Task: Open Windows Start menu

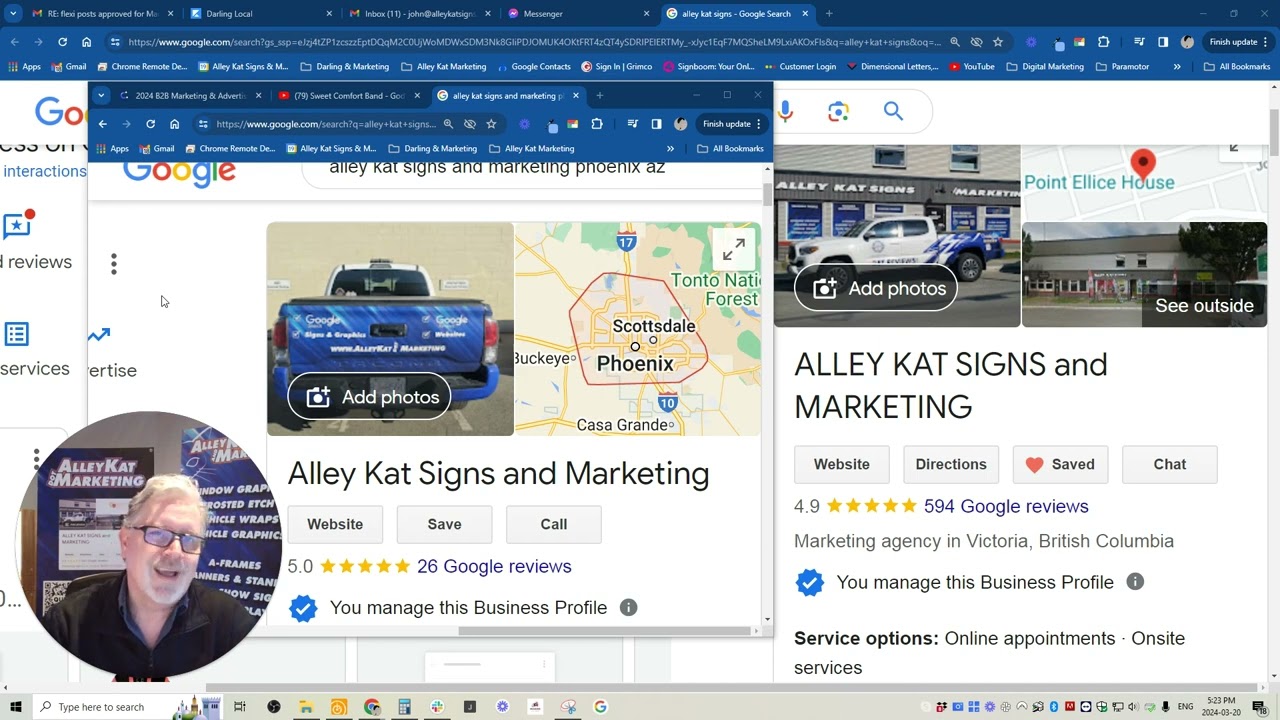Action: (x=15, y=707)
